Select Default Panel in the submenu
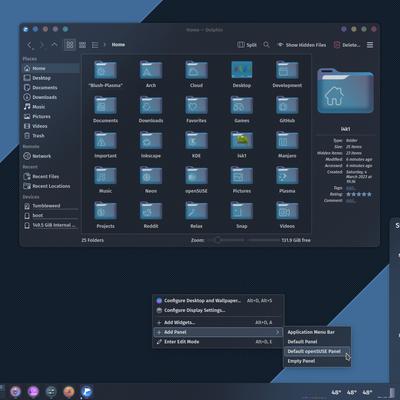 [x=317, y=342]
